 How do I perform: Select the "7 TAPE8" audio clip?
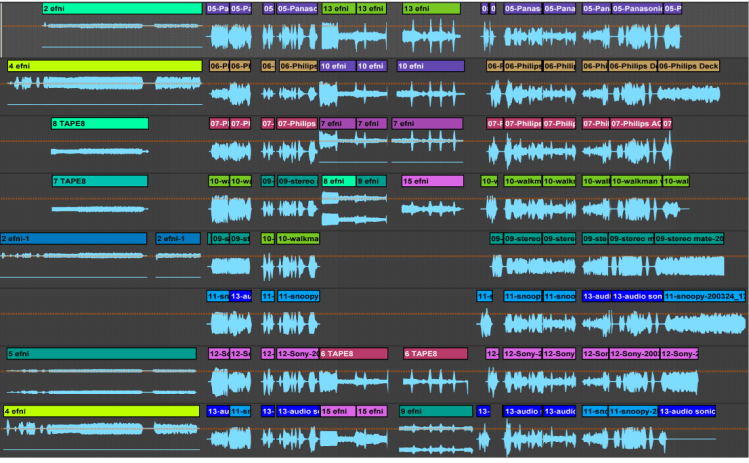99,182
